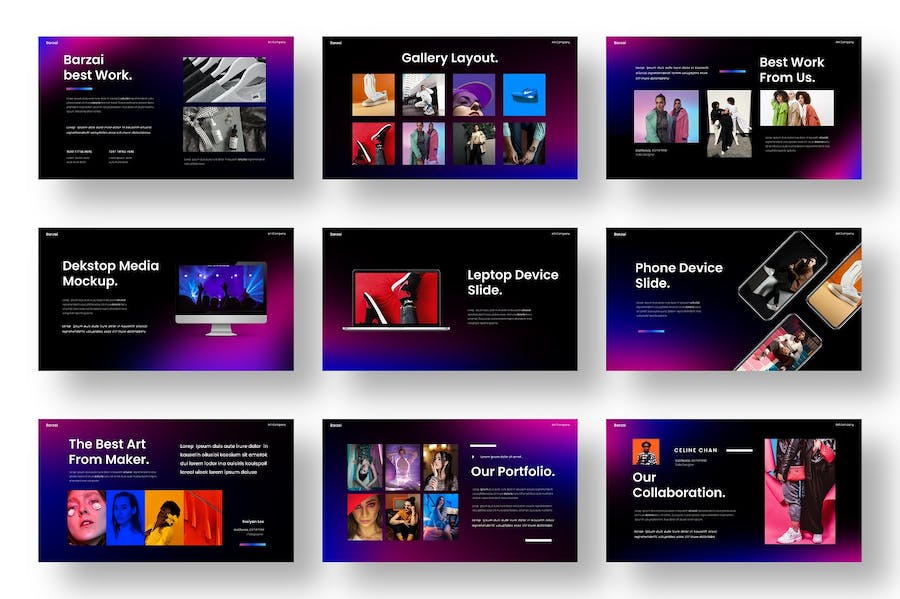Click the 'Best Work From Us.' heading
The width and height of the screenshot is (900, 599).
(792, 69)
